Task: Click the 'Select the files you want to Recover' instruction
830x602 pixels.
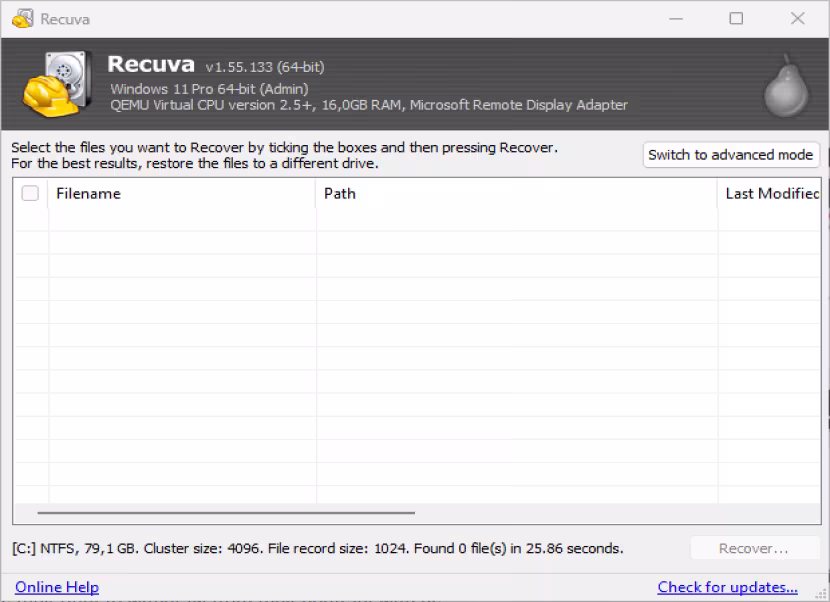Action: (285, 147)
